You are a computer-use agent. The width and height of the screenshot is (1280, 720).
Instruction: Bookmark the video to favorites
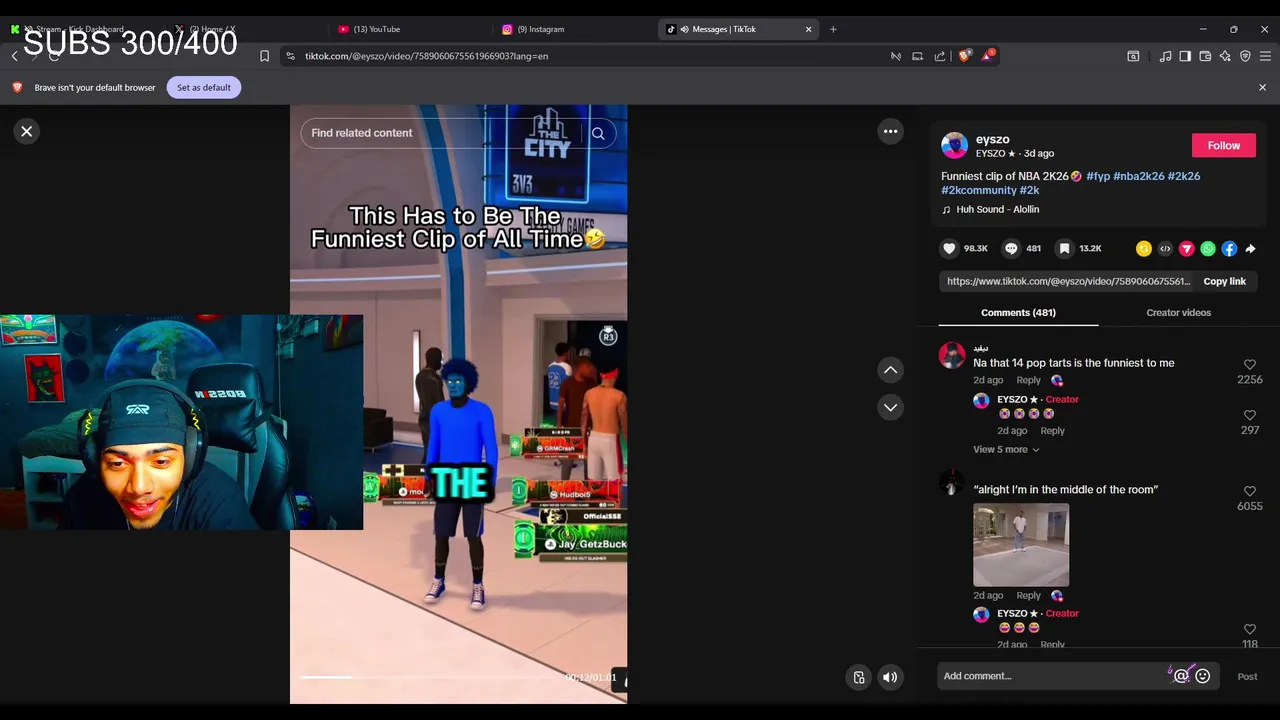tap(1065, 248)
